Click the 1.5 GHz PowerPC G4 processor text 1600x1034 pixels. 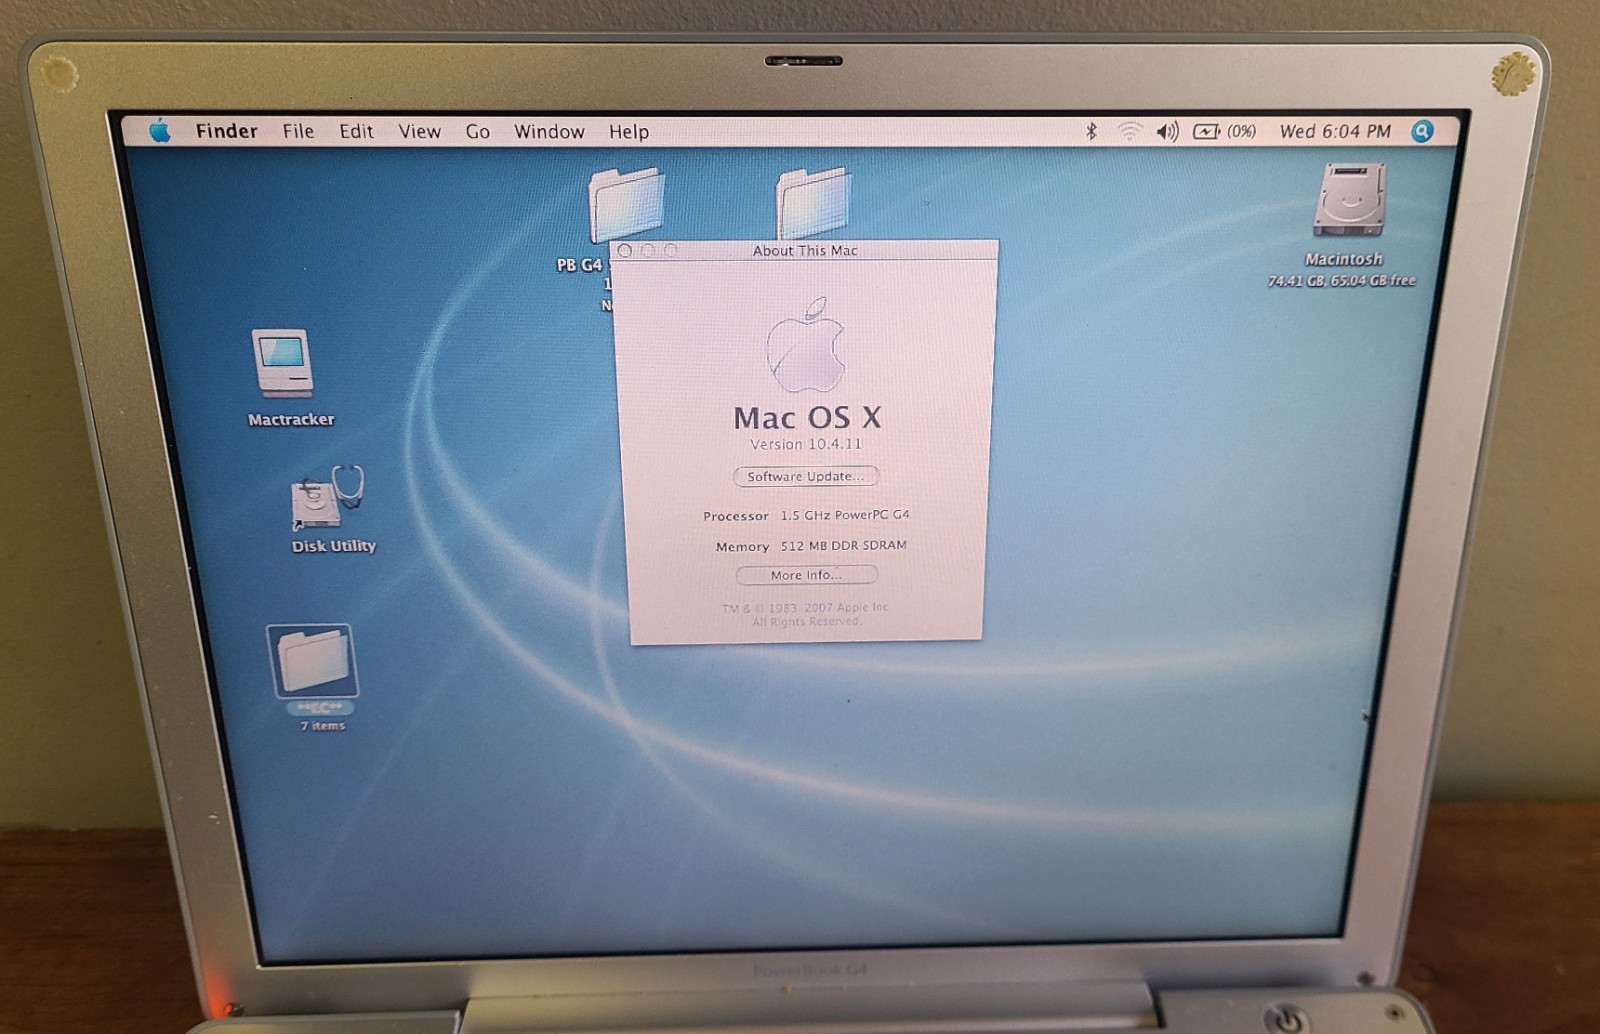click(x=845, y=515)
